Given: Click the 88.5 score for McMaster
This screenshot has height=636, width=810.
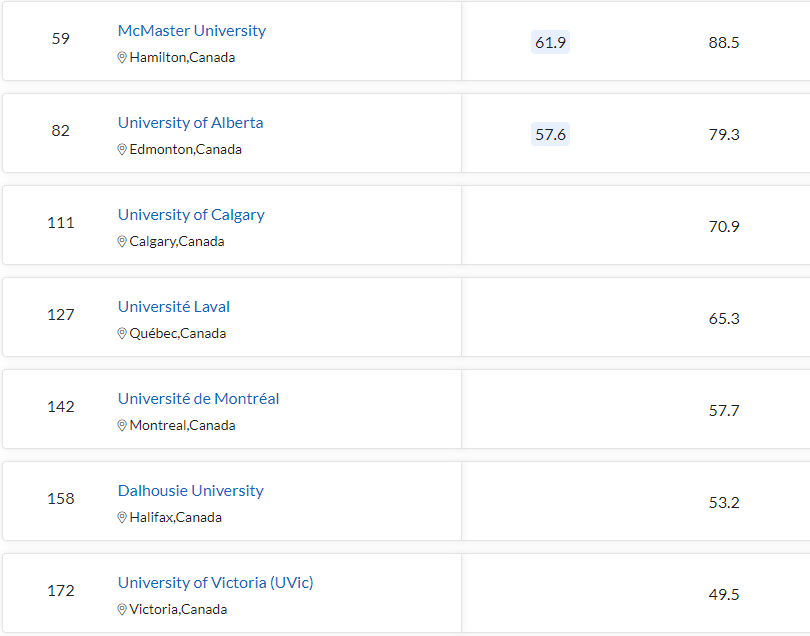Looking at the screenshot, I should tap(724, 42).
